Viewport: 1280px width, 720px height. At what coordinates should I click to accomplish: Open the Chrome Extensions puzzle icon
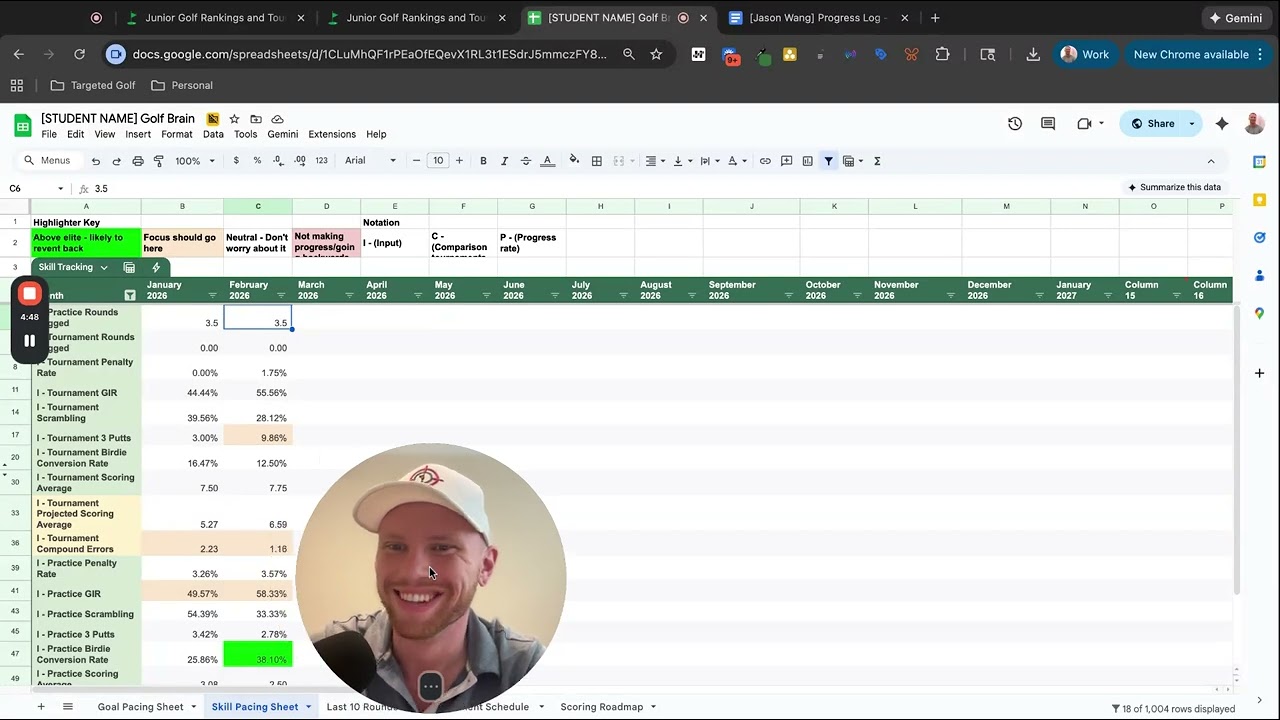click(942, 54)
